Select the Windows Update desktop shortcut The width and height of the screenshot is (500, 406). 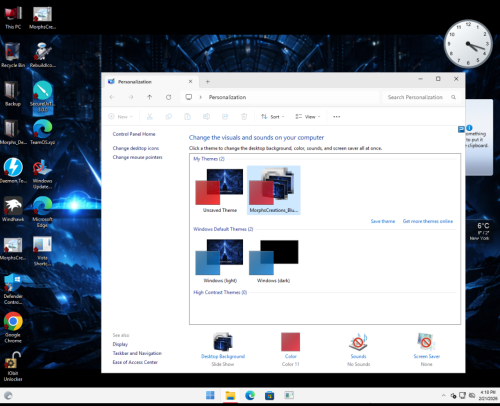[x=43, y=174]
